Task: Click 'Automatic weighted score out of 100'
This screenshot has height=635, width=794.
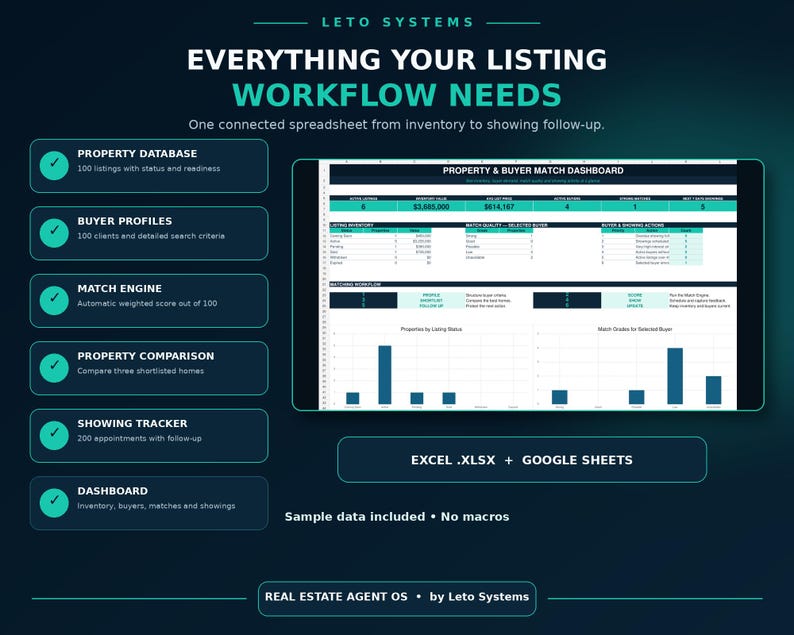Action: 147,303
